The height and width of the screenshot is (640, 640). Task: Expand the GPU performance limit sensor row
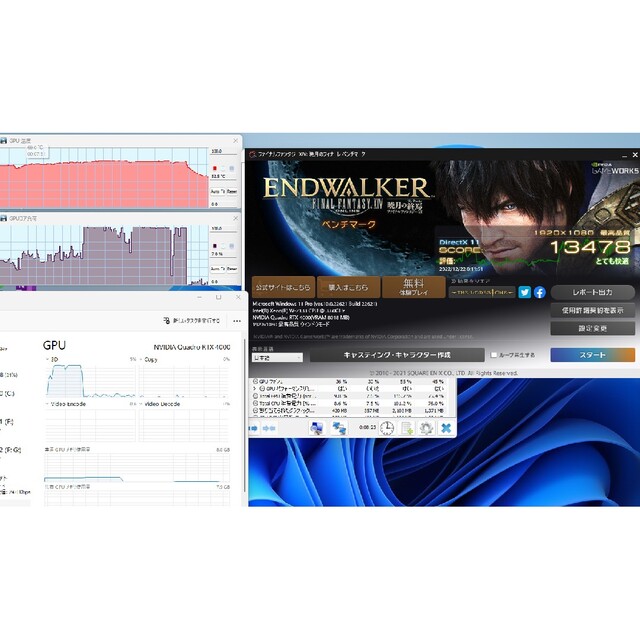click(x=255, y=389)
